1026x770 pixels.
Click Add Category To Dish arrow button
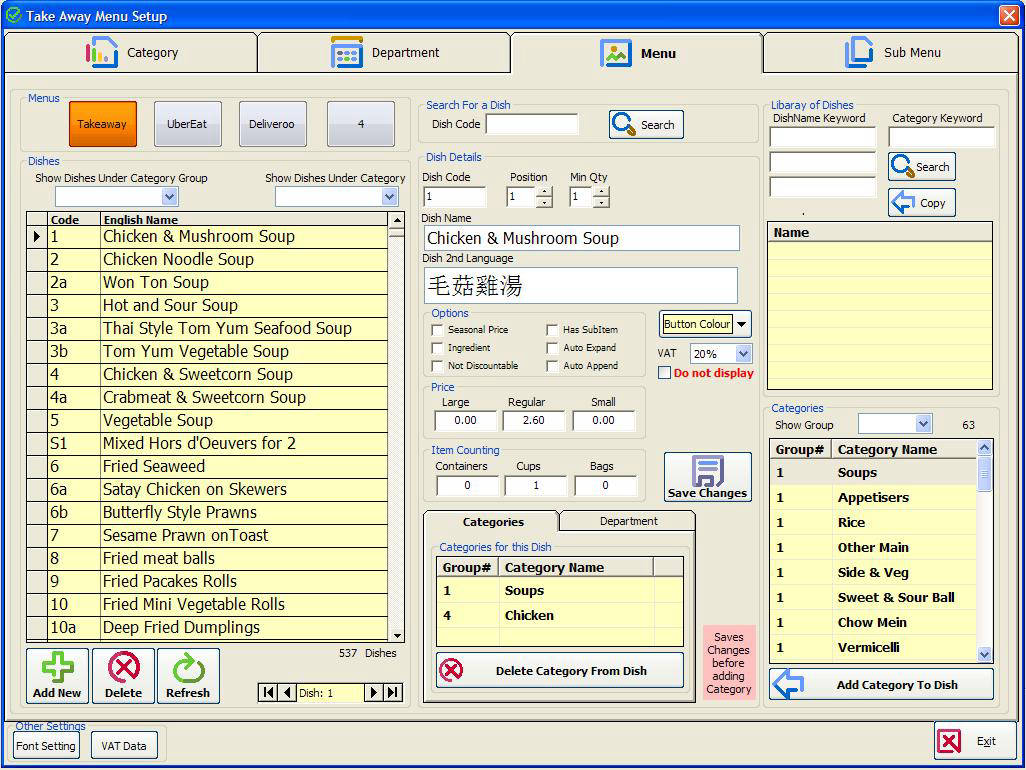pyautogui.click(x=881, y=685)
